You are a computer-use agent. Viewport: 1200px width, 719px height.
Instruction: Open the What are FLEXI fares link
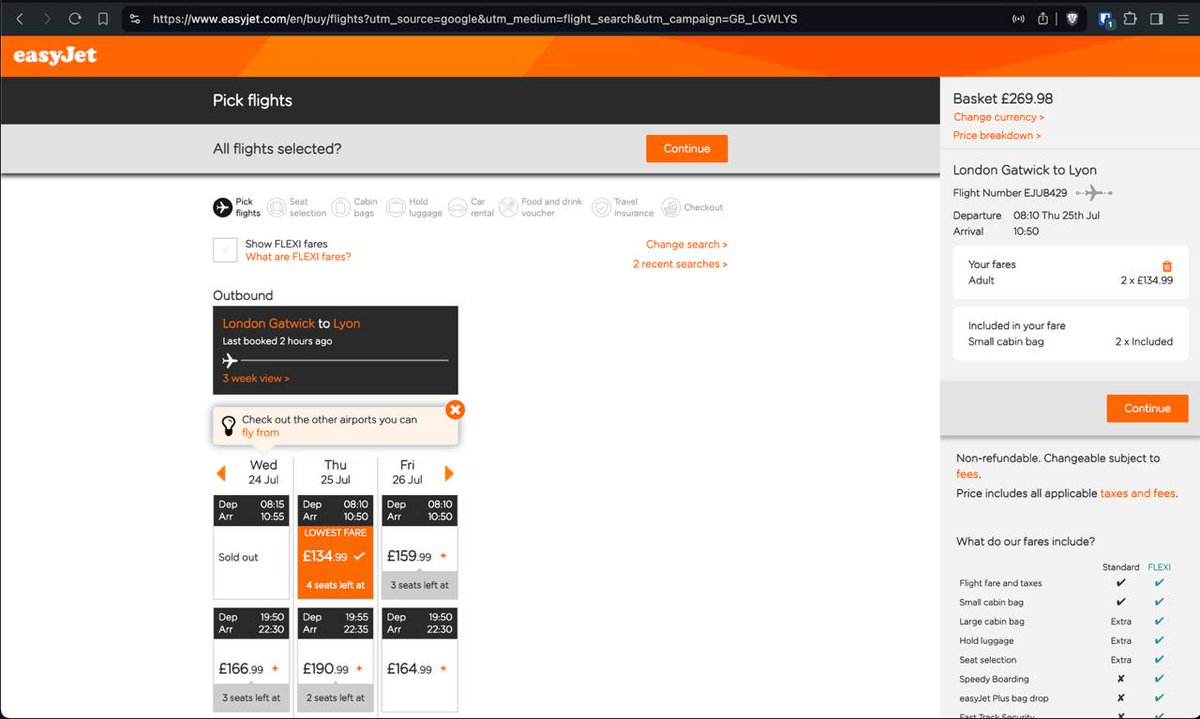(x=298, y=257)
